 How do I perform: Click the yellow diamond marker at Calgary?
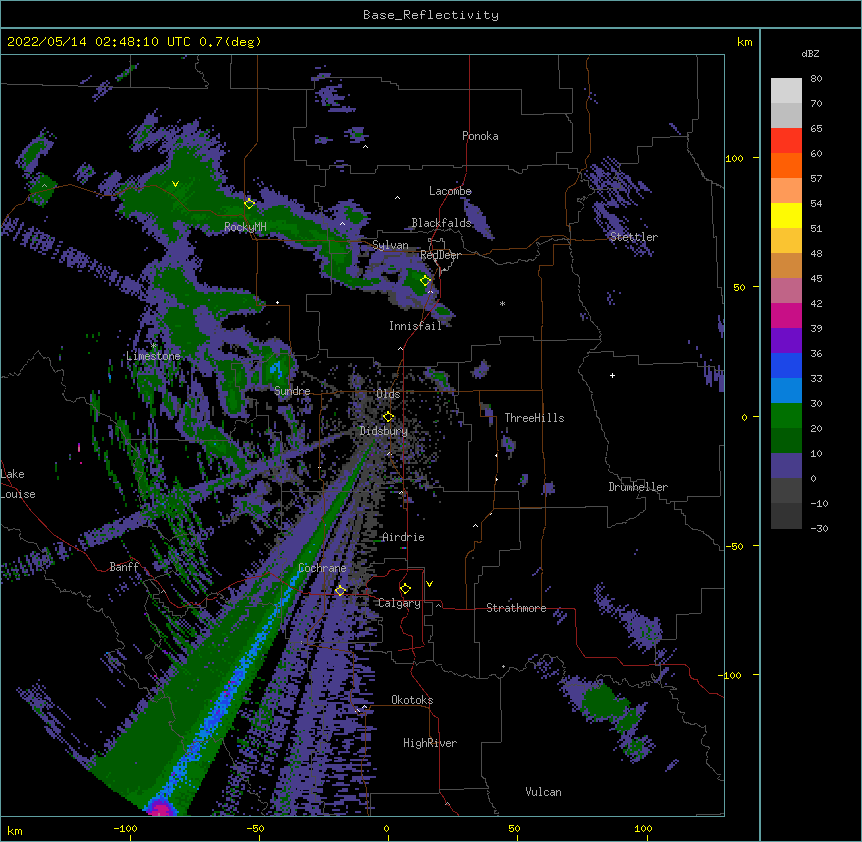click(405, 589)
